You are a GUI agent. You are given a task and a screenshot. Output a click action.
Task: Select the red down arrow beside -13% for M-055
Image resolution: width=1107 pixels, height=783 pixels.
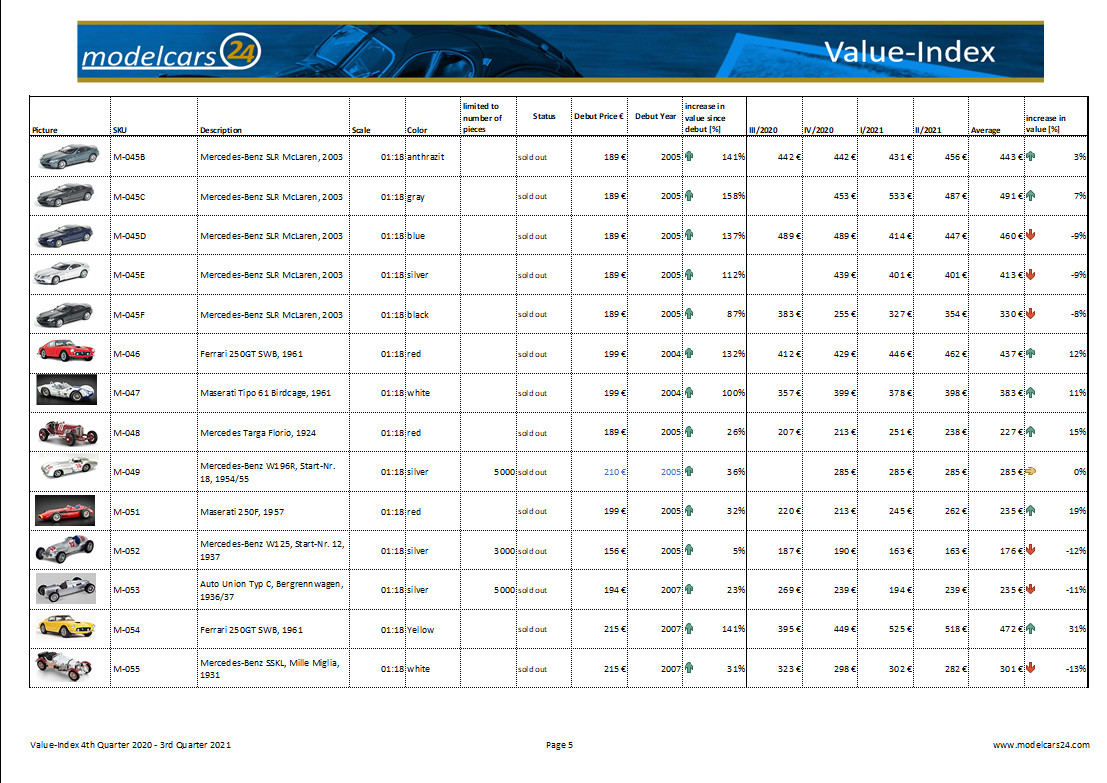1031,668
